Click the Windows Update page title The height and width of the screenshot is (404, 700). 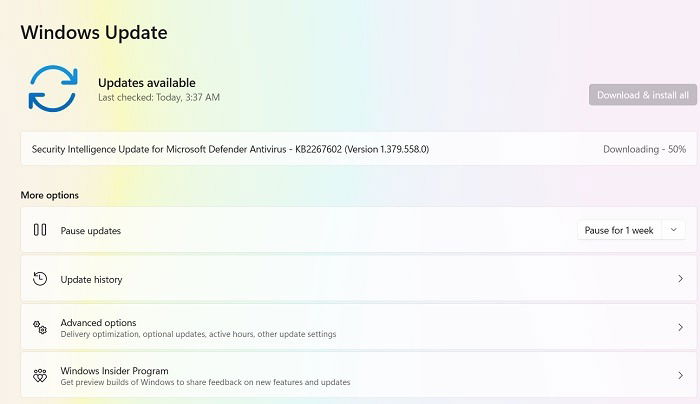click(x=94, y=33)
